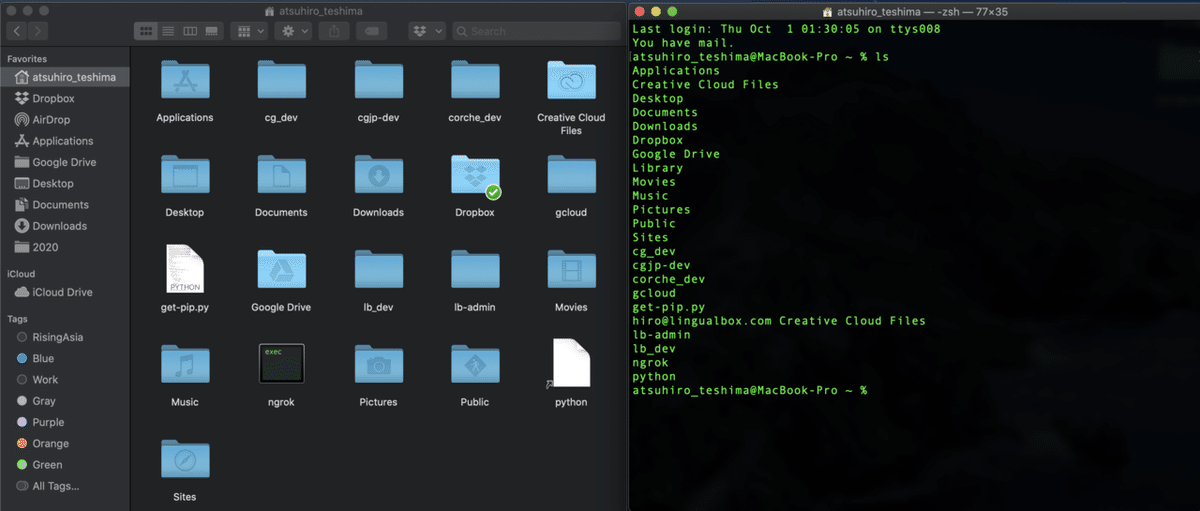Switch Finder to column view
Image resolution: width=1200 pixels, height=511 pixels.
tap(189, 32)
